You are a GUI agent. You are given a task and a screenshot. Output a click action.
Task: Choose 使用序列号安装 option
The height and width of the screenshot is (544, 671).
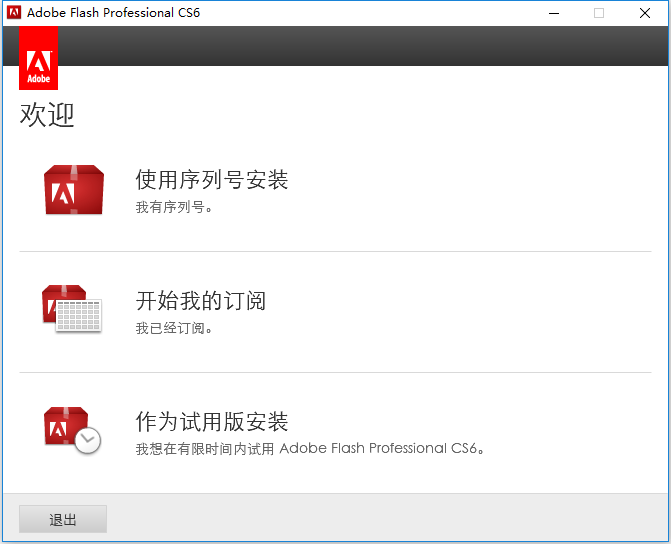point(212,180)
